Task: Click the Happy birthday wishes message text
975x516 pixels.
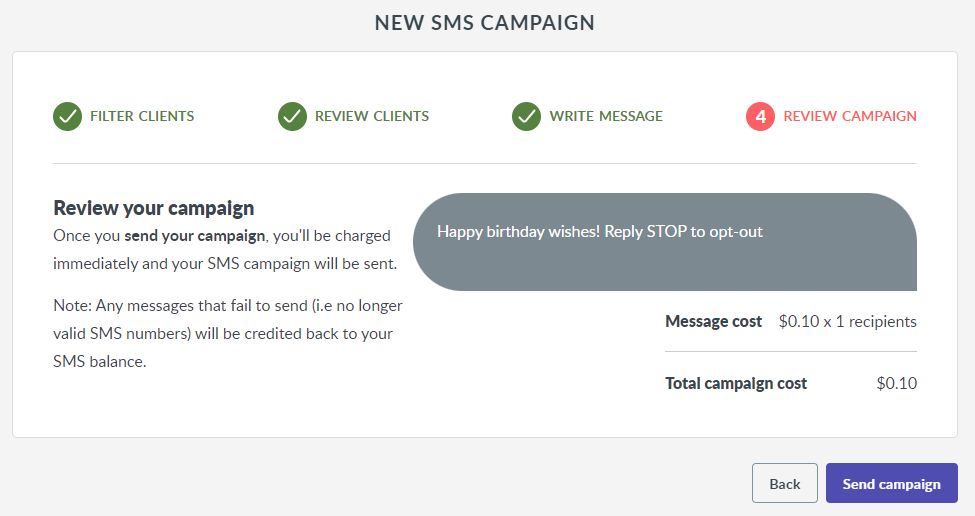Action: (600, 232)
